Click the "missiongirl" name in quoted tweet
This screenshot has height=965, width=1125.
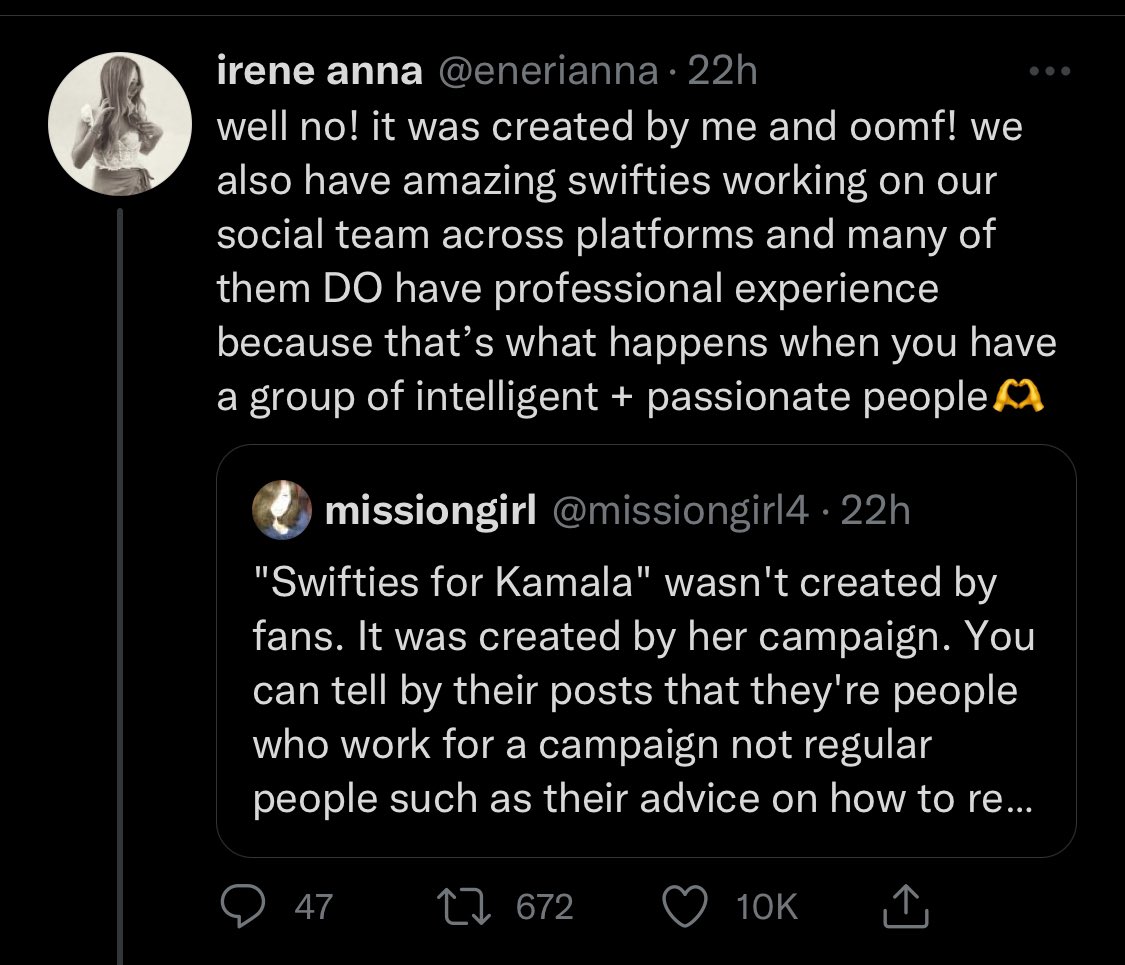(431, 511)
